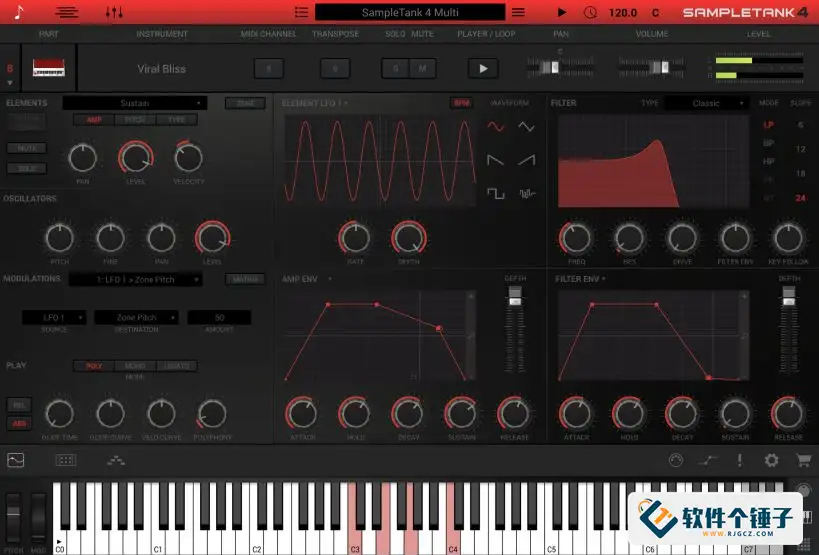Open the modulation MATRIX button
The width and height of the screenshot is (819, 555).
(245, 279)
